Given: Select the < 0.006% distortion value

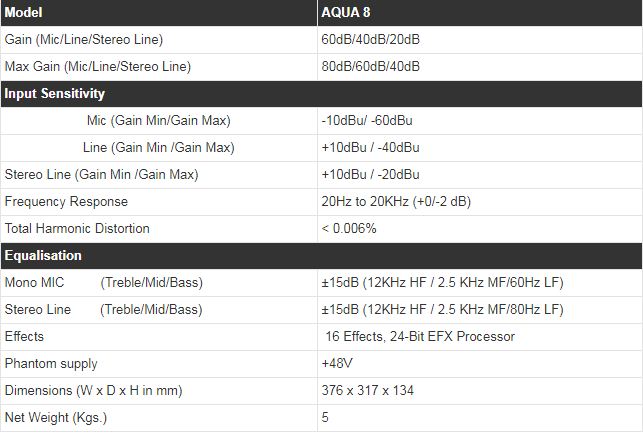Looking at the screenshot, I should [x=349, y=229].
